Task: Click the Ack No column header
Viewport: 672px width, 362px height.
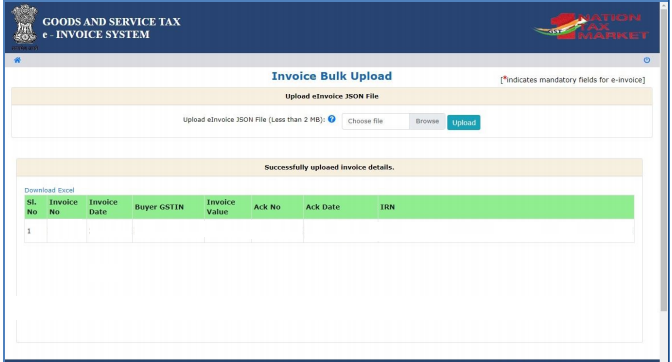Action: tap(277, 207)
